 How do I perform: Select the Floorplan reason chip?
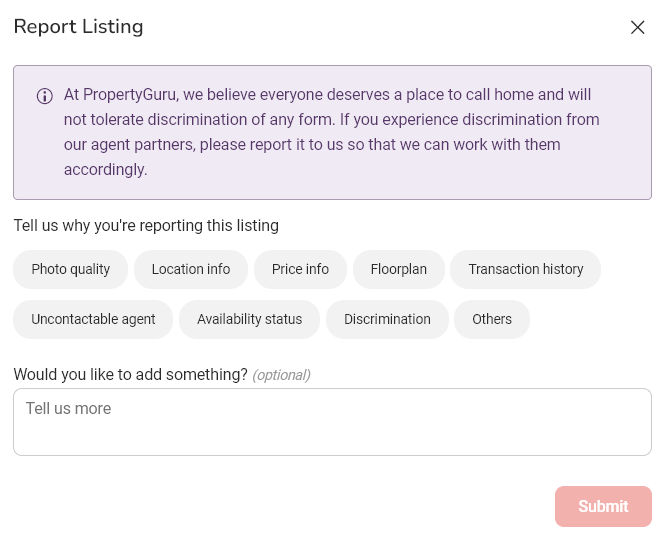click(x=398, y=269)
